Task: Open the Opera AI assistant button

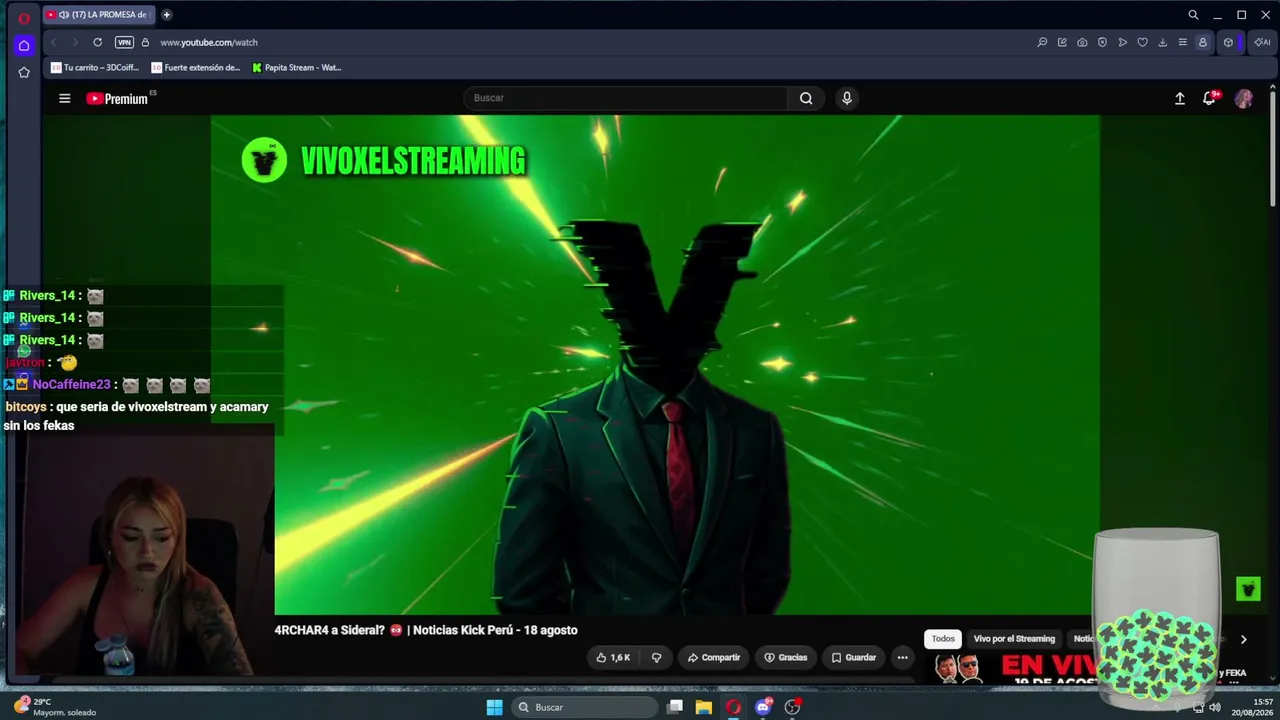Action: [1262, 42]
